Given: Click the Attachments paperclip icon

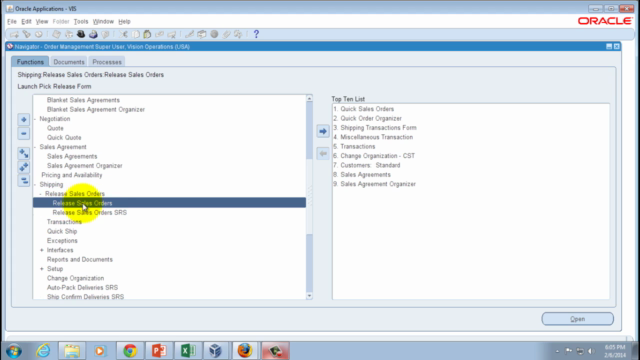Looking at the screenshot, I should point(226,34).
